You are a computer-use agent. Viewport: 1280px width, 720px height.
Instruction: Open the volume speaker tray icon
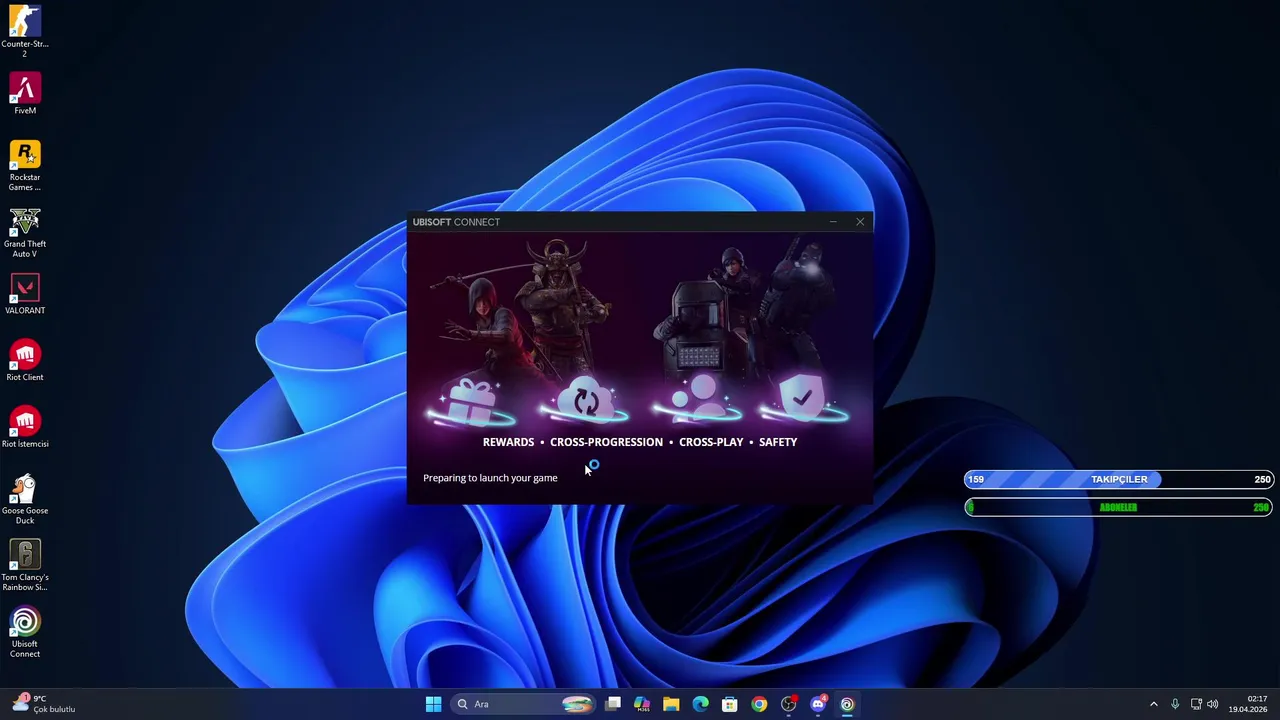tap(1213, 704)
